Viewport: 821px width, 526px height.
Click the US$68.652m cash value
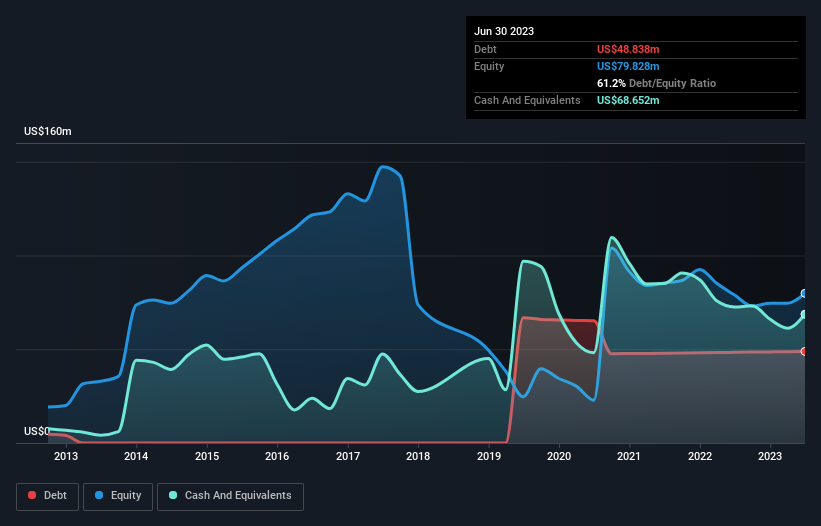coord(628,100)
